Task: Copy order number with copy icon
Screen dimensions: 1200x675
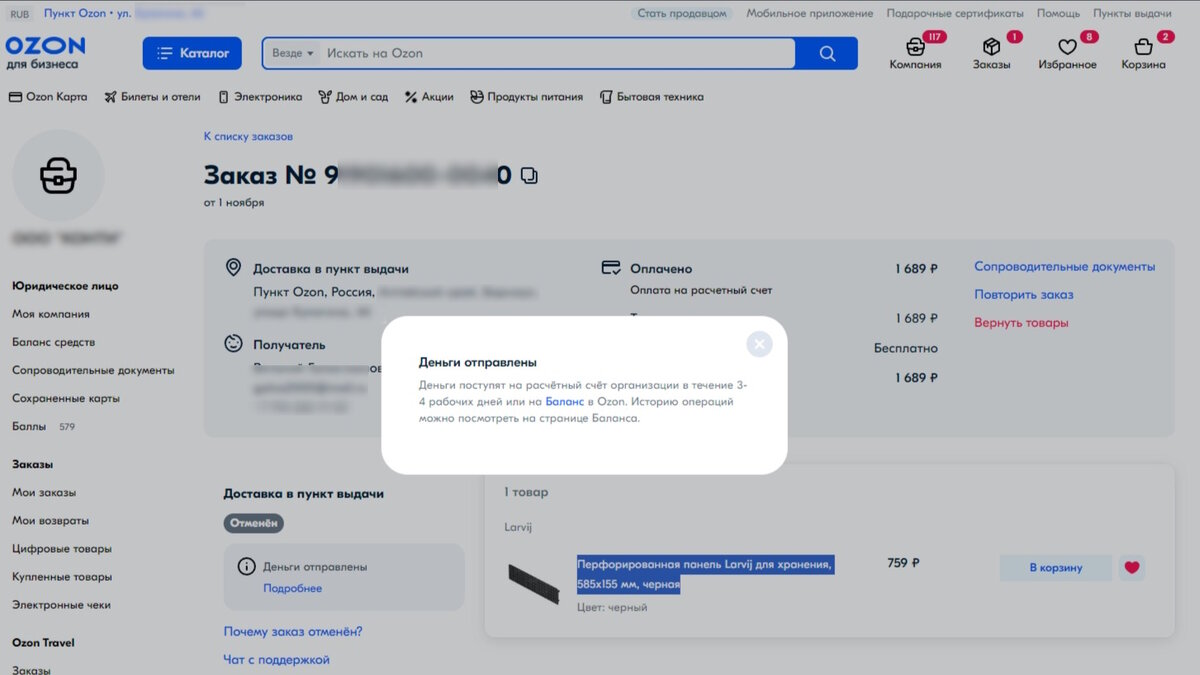Action: (530, 176)
